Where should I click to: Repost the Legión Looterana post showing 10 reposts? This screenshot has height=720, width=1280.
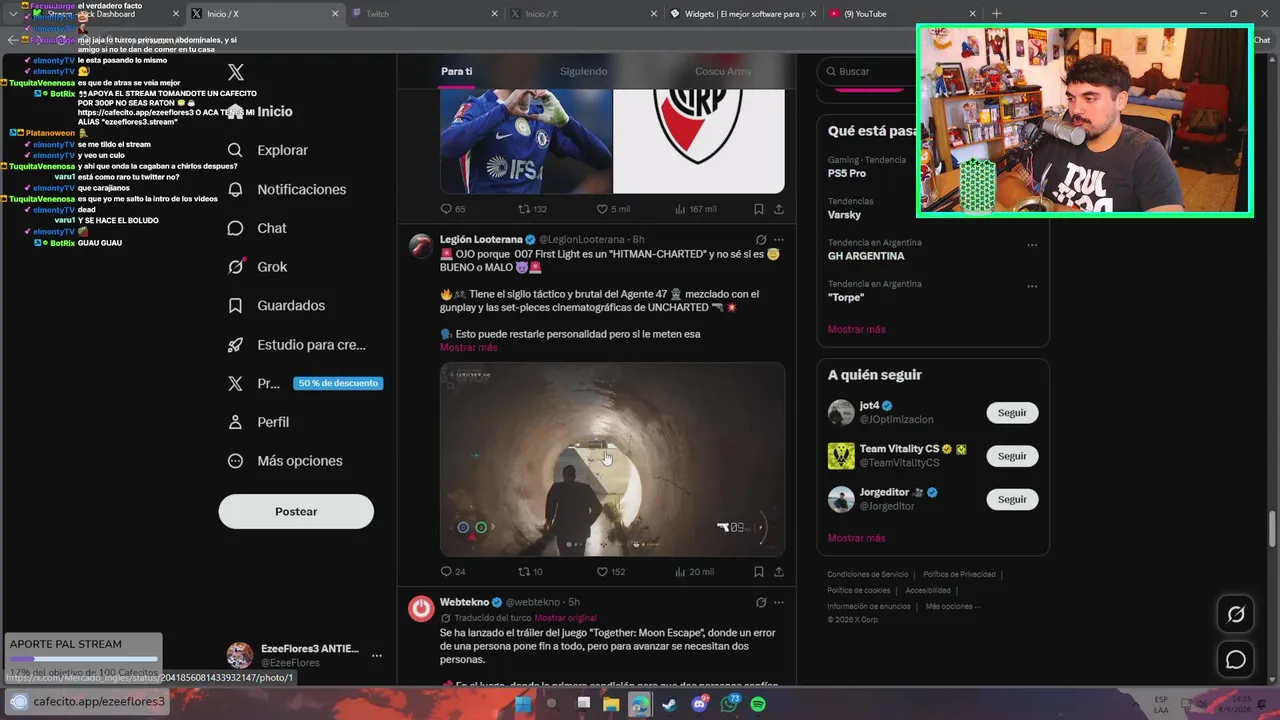(530, 572)
